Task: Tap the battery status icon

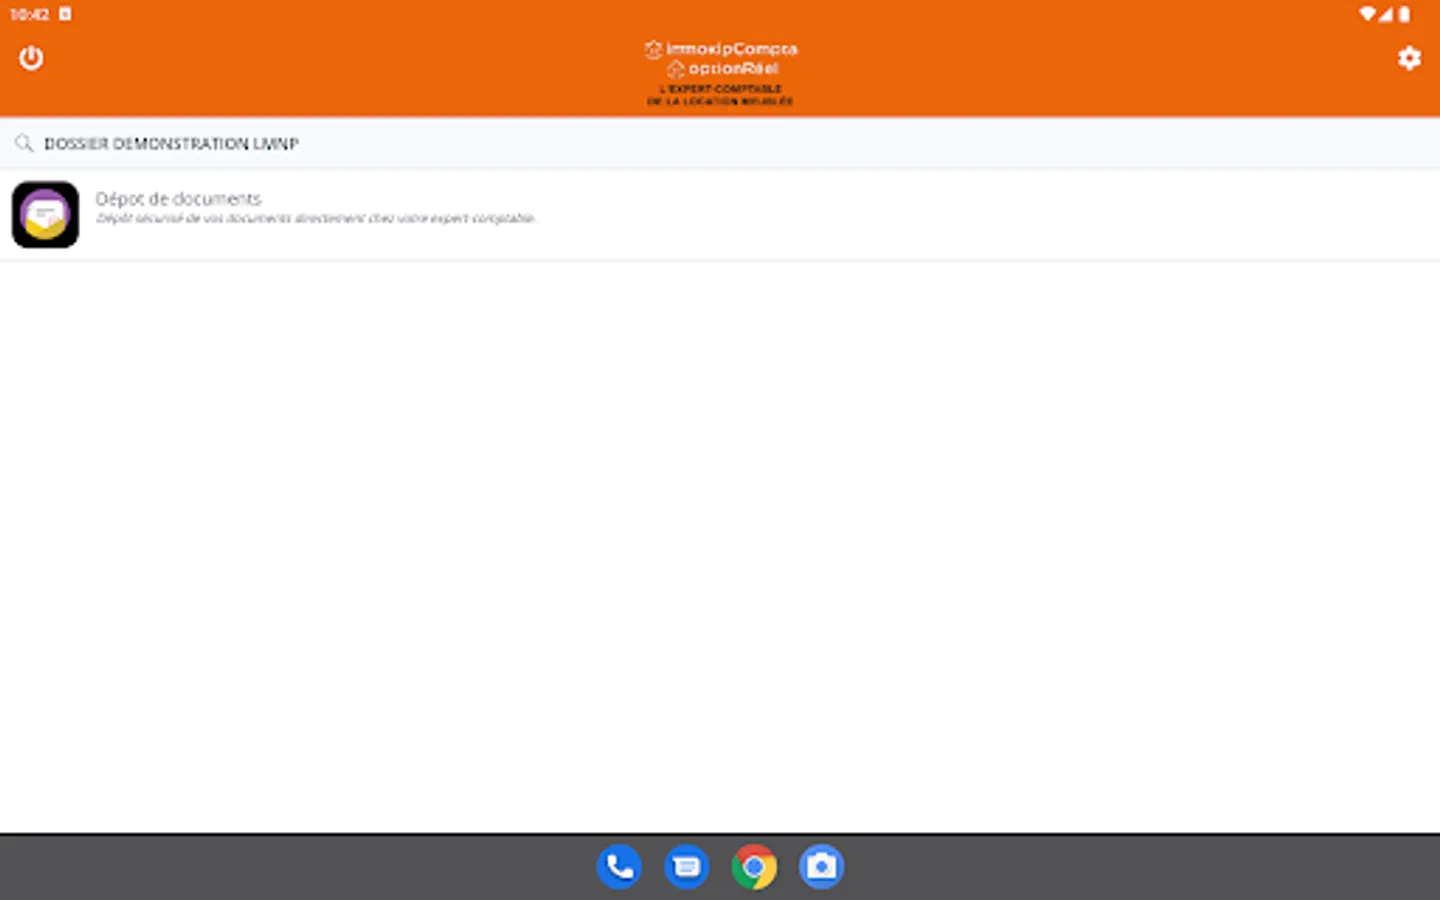Action: coord(1404,14)
